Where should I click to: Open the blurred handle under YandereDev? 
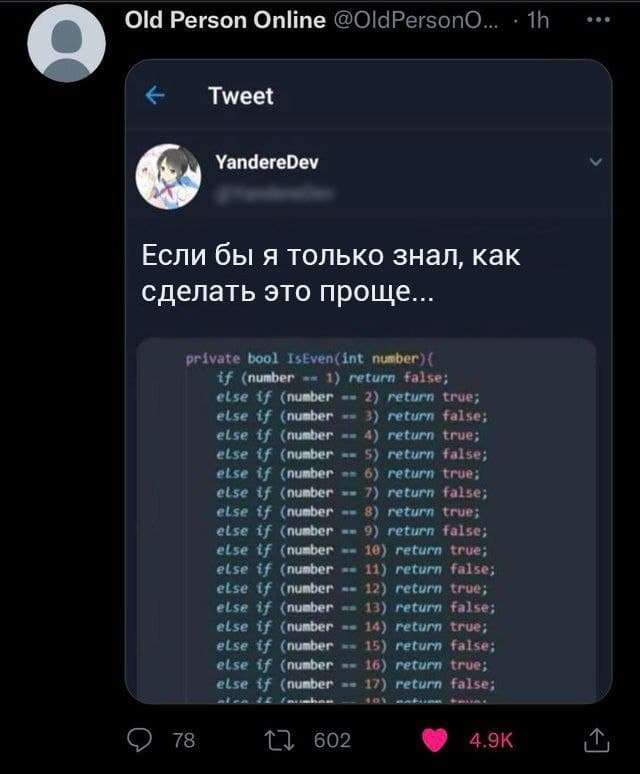274,194
